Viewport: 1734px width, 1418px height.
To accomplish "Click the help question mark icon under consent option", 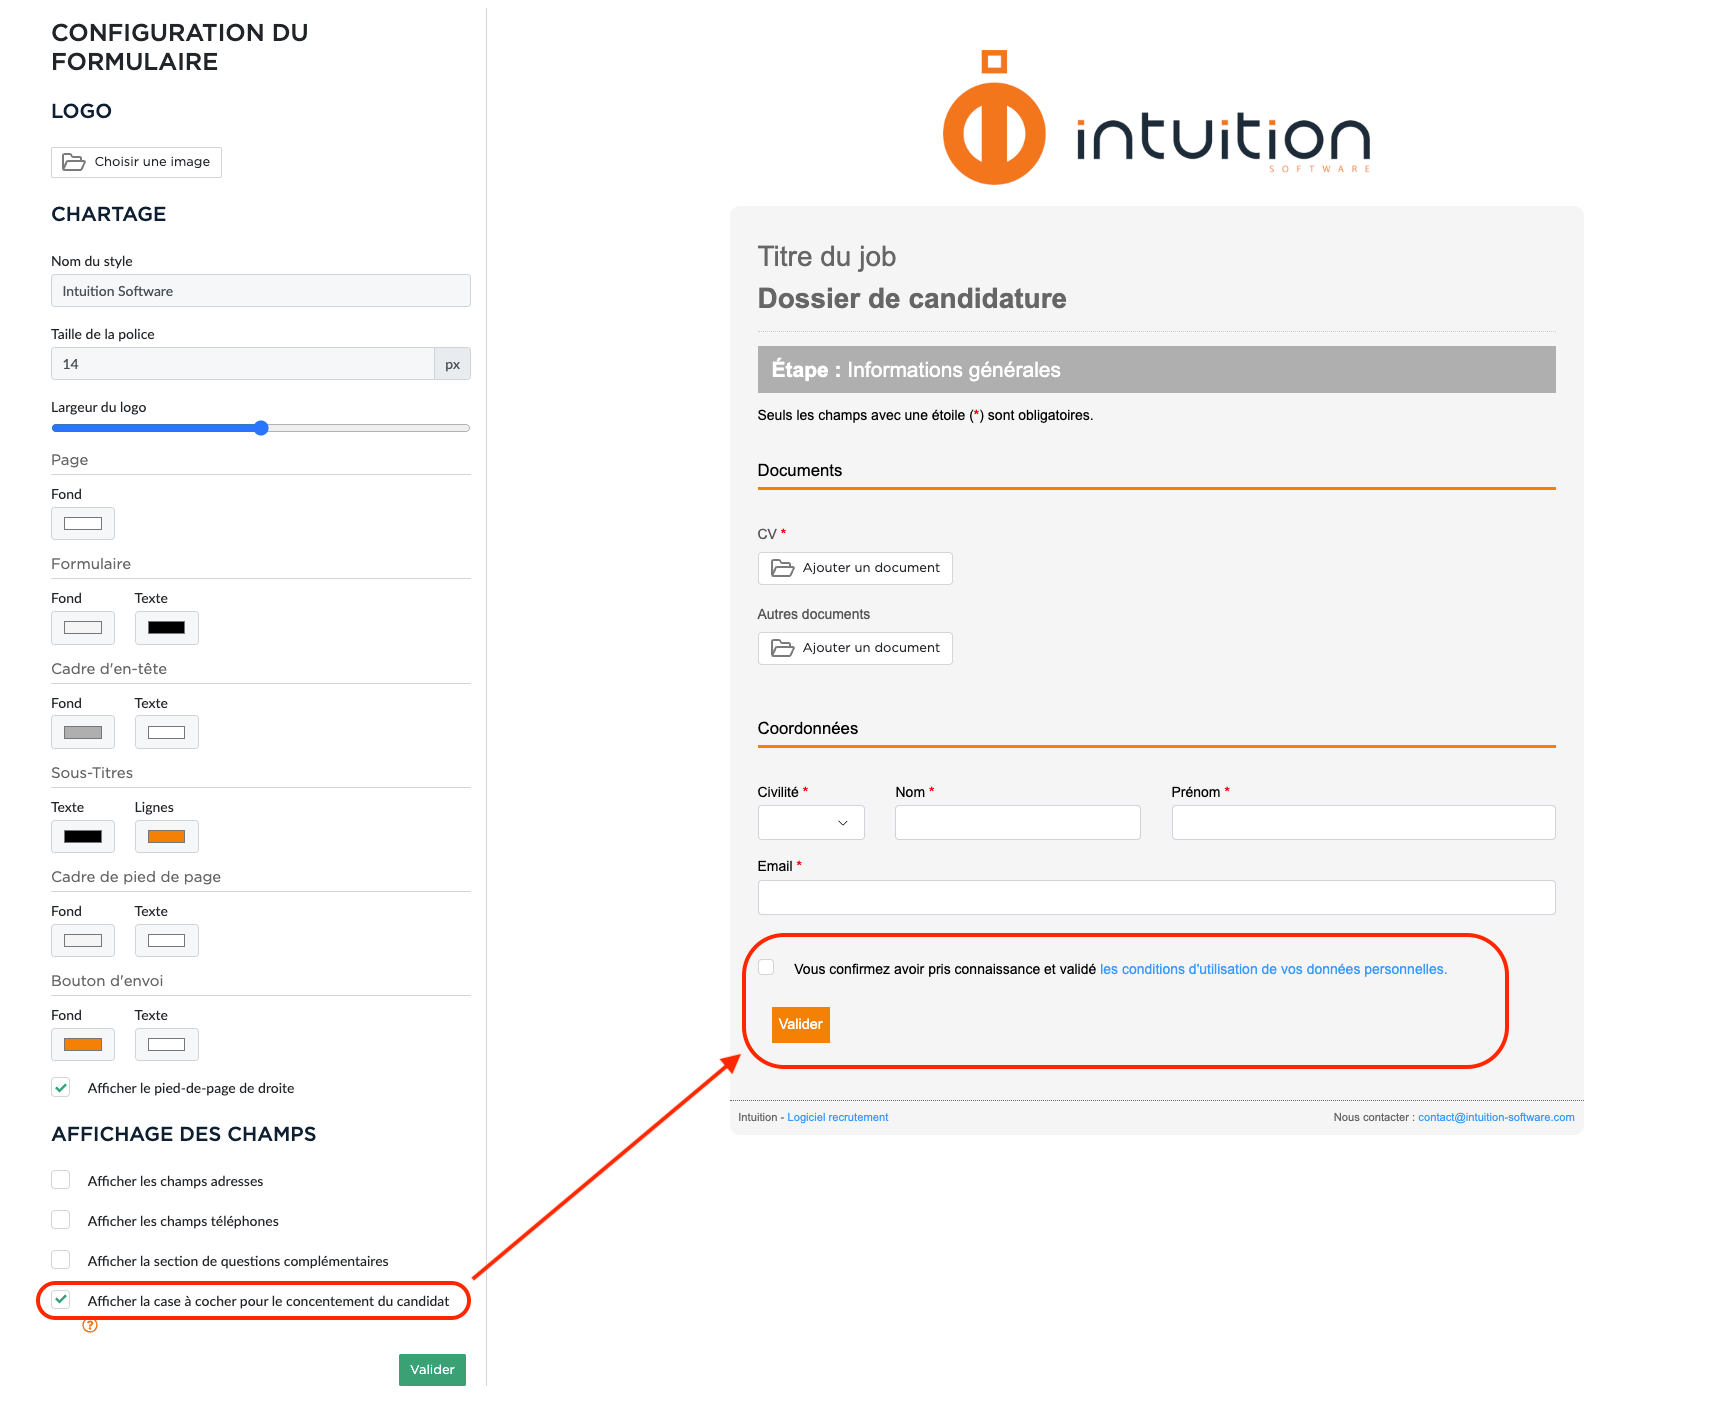I will tap(90, 1326).
